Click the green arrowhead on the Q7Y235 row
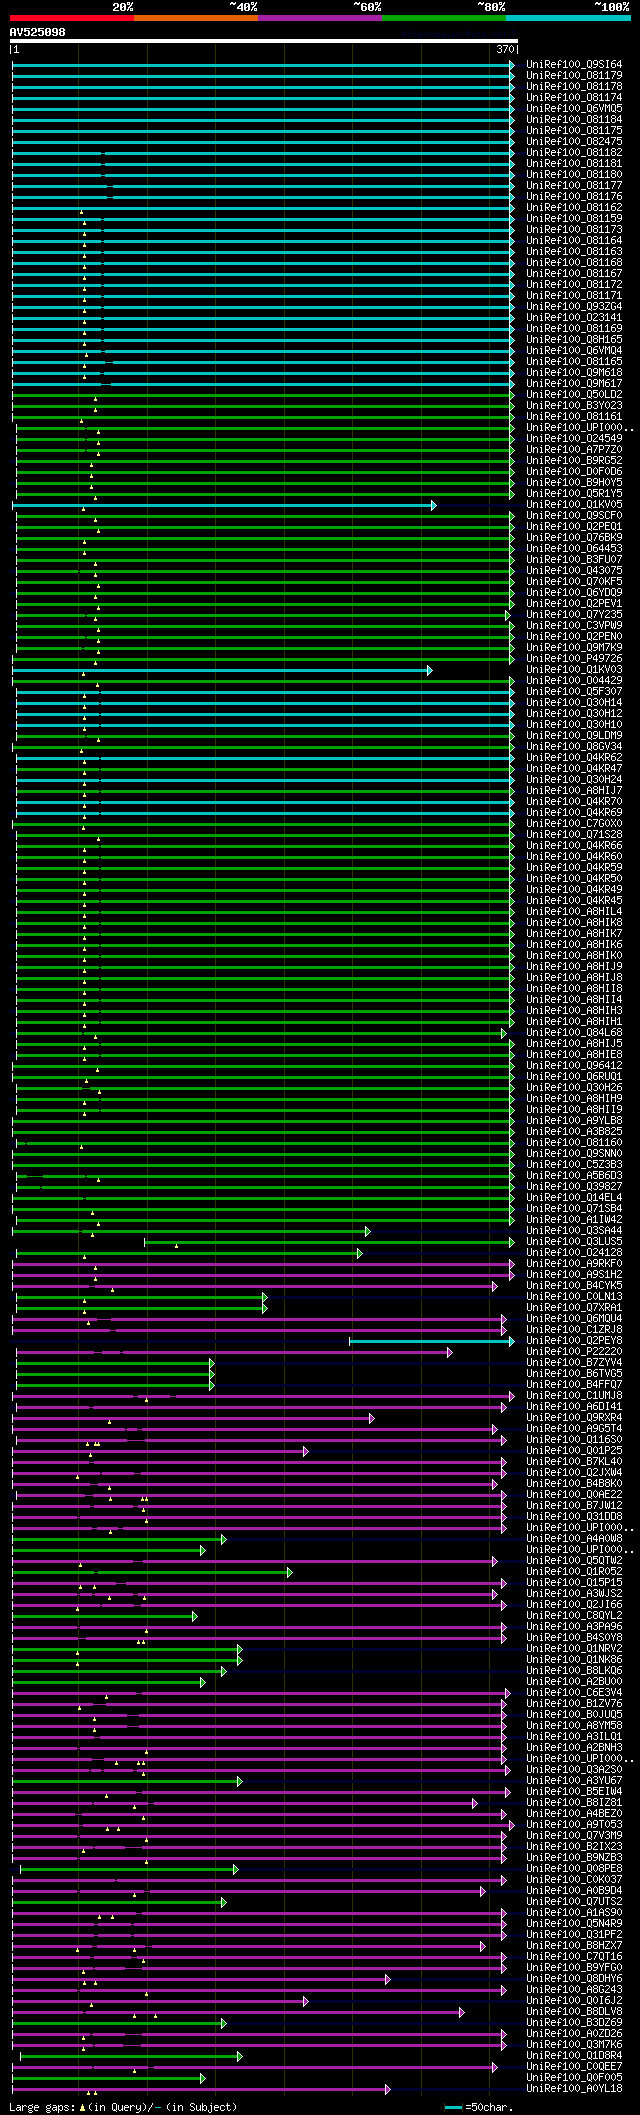 coord(508,615)
